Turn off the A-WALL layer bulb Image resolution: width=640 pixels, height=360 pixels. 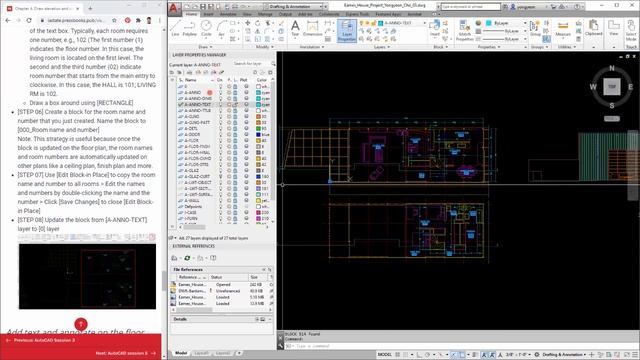pos(220,200)
